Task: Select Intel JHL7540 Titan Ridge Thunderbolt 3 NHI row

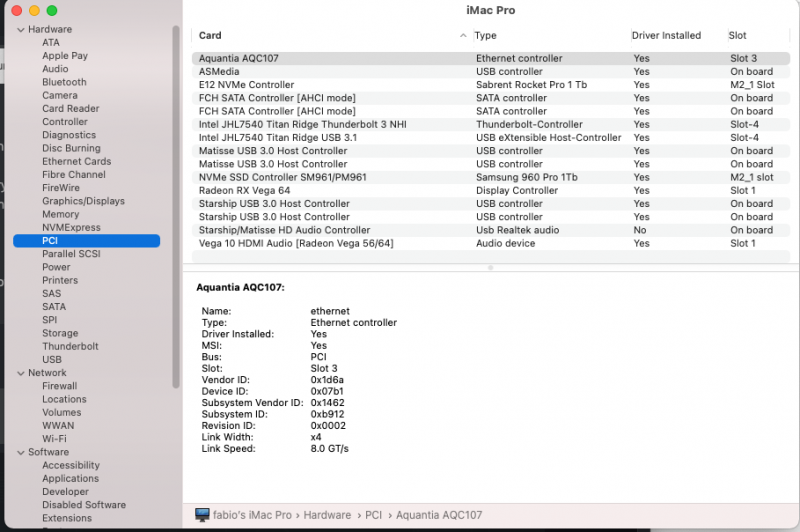Action: click(x=491, y=124)
